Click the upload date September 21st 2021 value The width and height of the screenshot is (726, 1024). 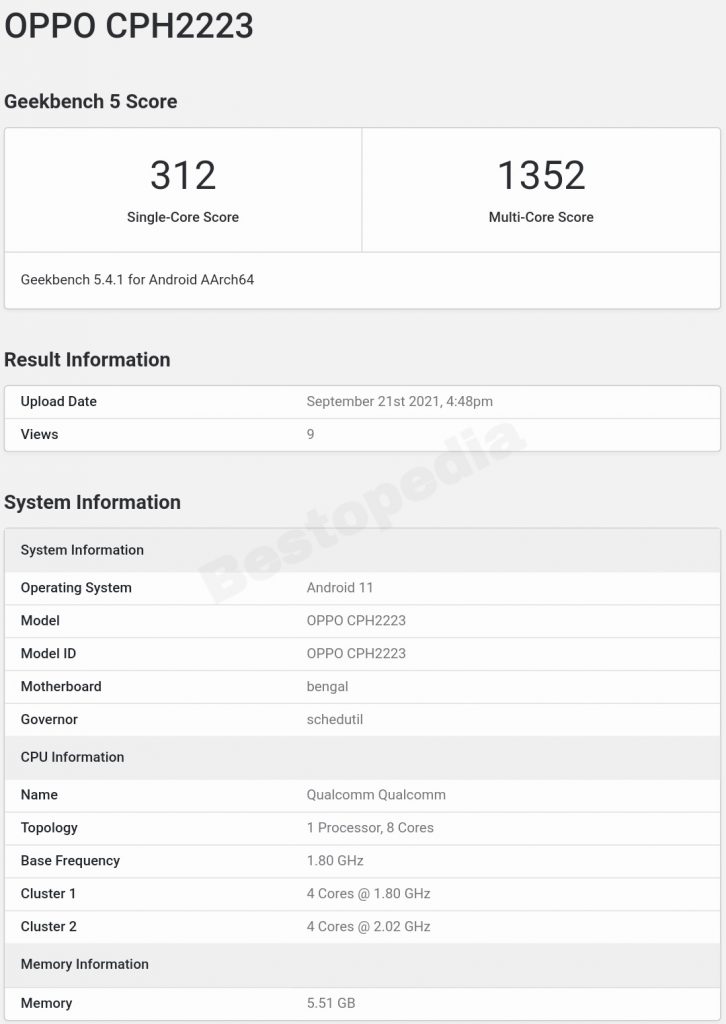[399, 401]
